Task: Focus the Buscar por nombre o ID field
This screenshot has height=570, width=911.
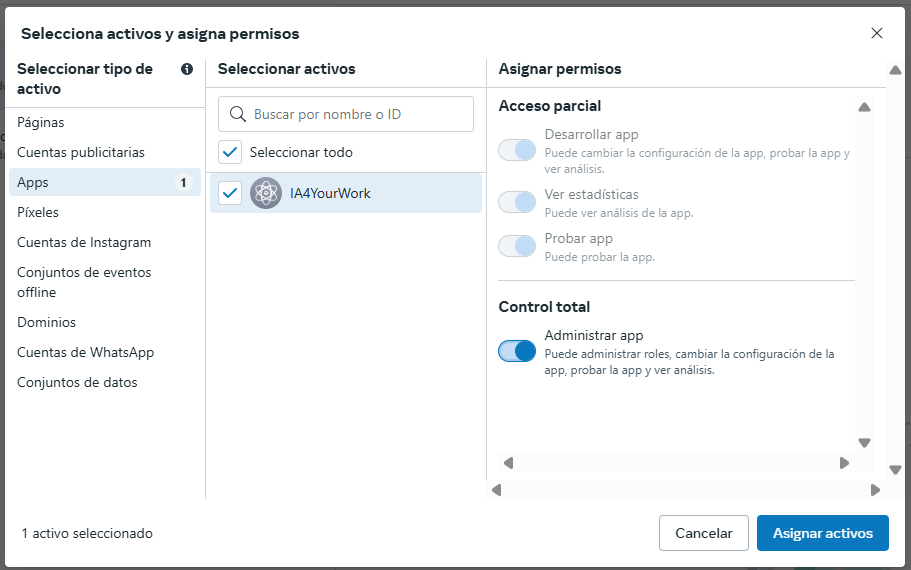Action: coord(346,114)
